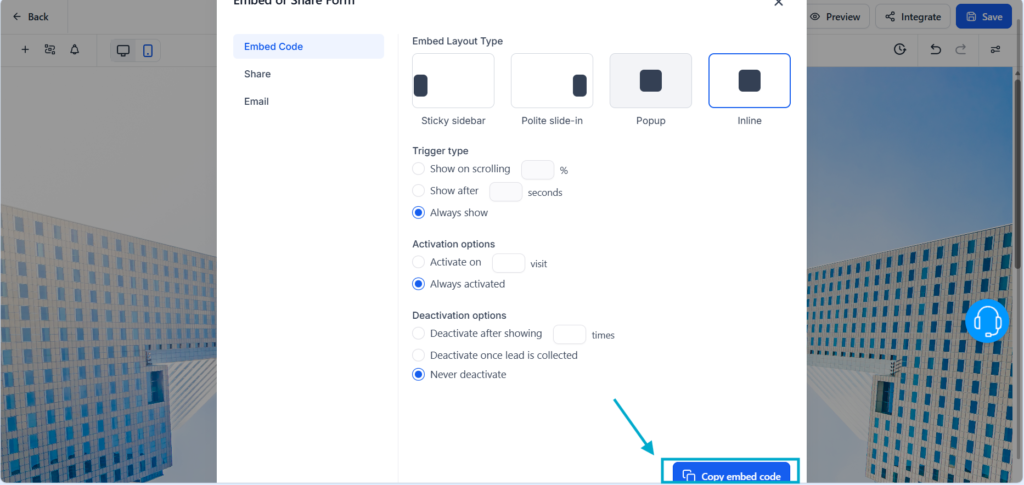This screenshot has width=1024, height=485.
Task: Switch to mobile view icon
Action: coord(148,50)
